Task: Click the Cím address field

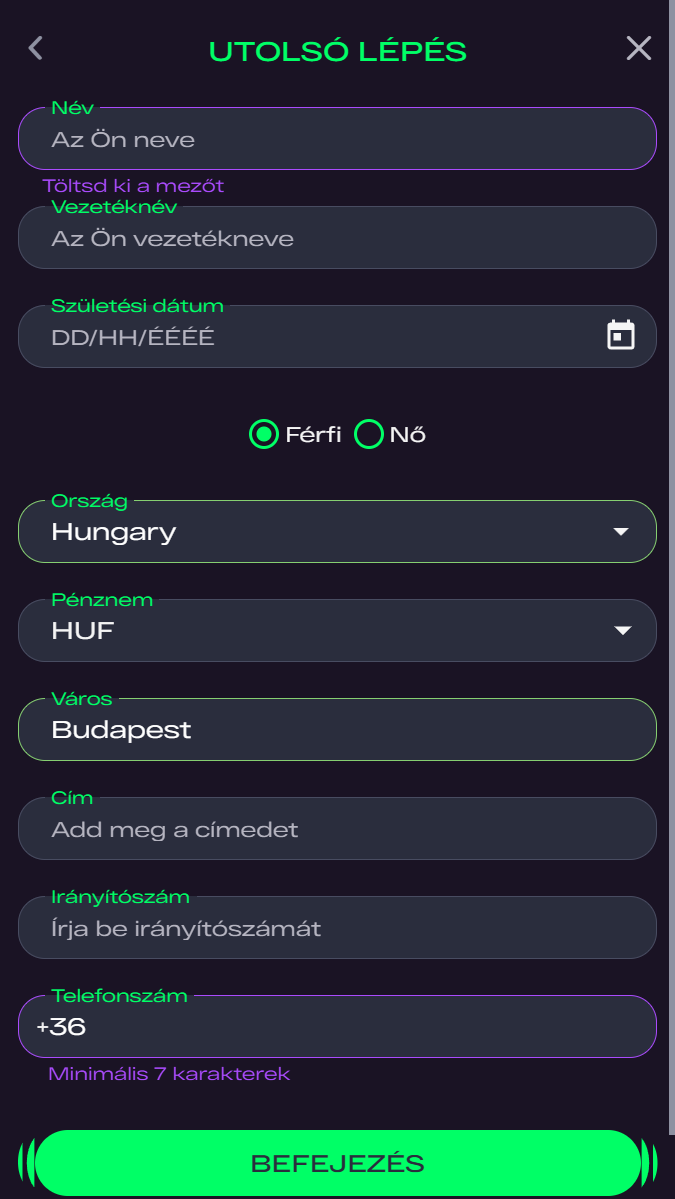Action: 336,829
